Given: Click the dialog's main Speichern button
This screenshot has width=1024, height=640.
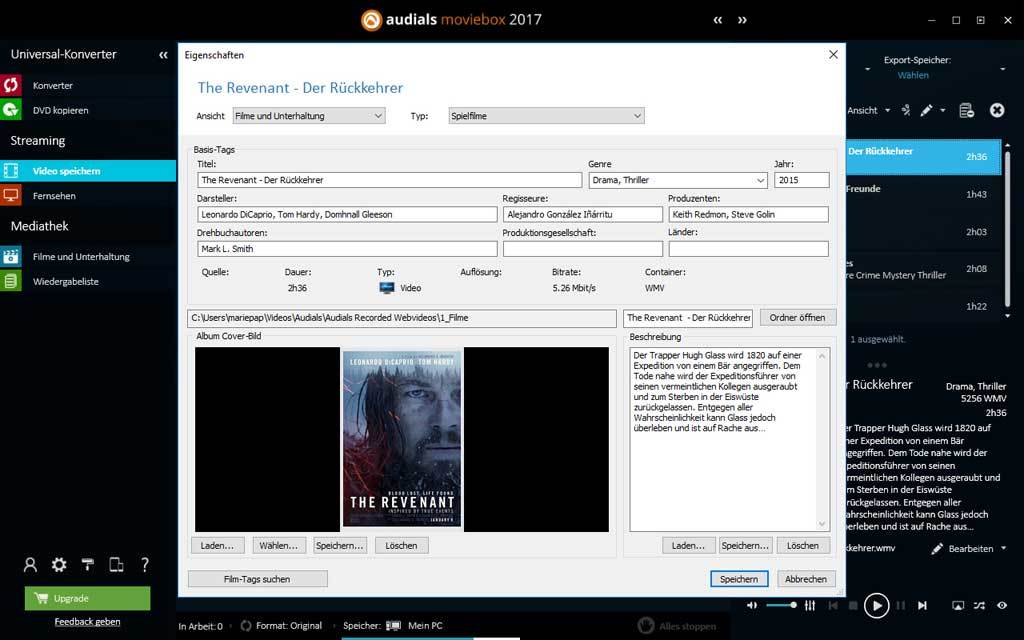Looking at the screenshot, I should tap(739, 579).
